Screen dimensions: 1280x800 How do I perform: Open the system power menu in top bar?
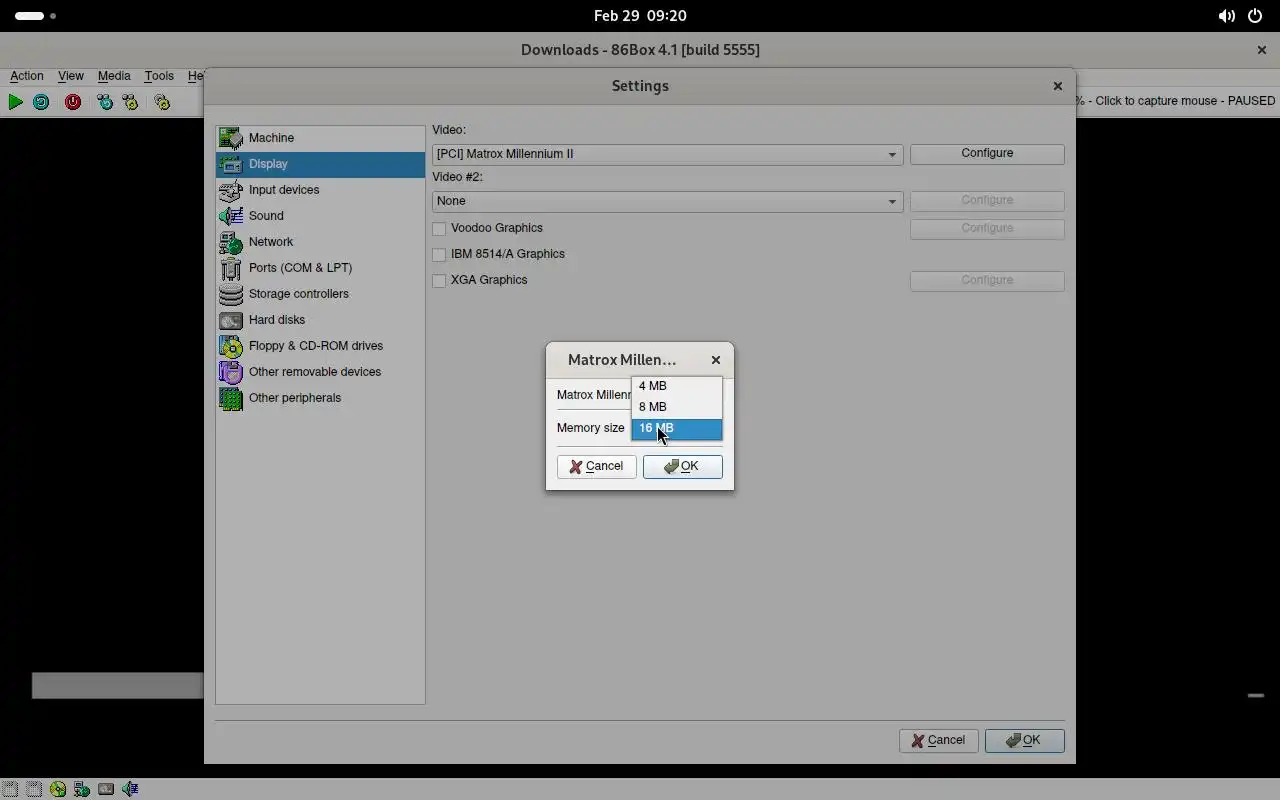pos(1255,16)
